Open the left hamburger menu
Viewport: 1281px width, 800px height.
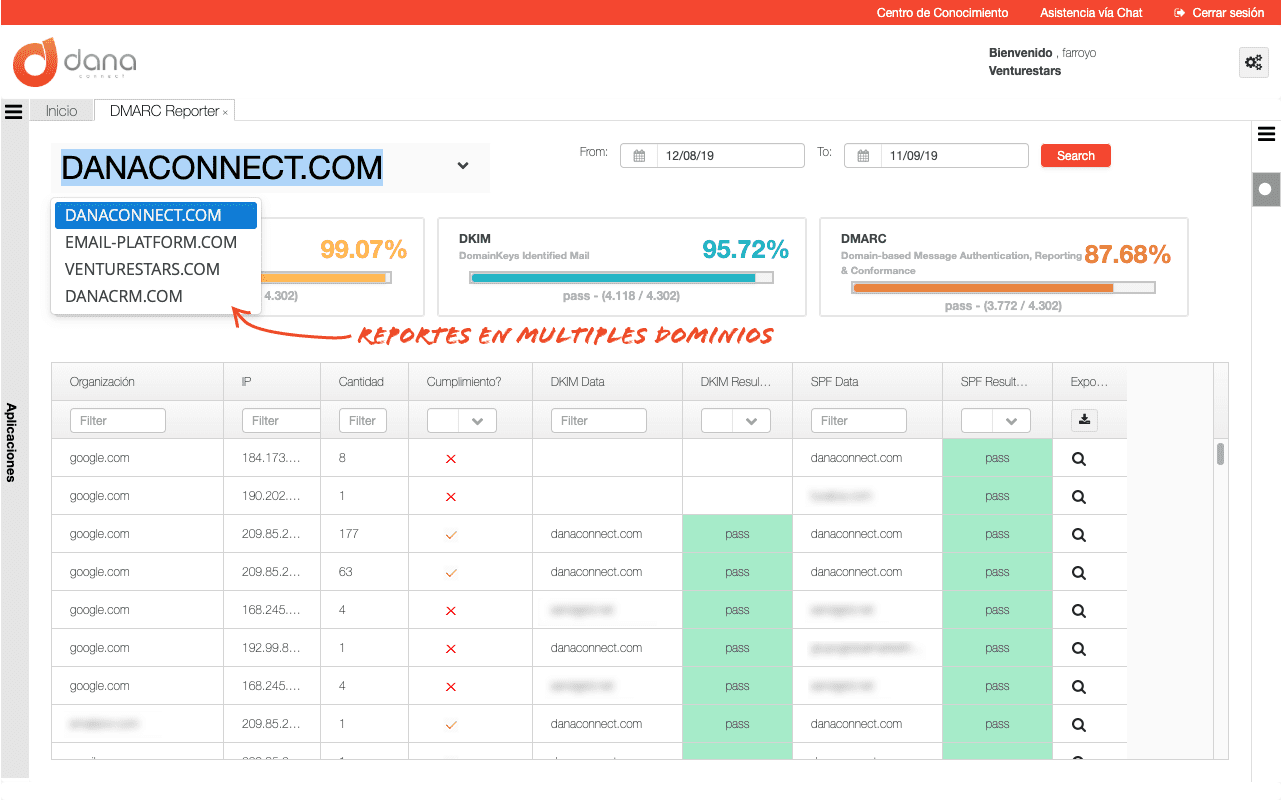[x=14, y=112]
